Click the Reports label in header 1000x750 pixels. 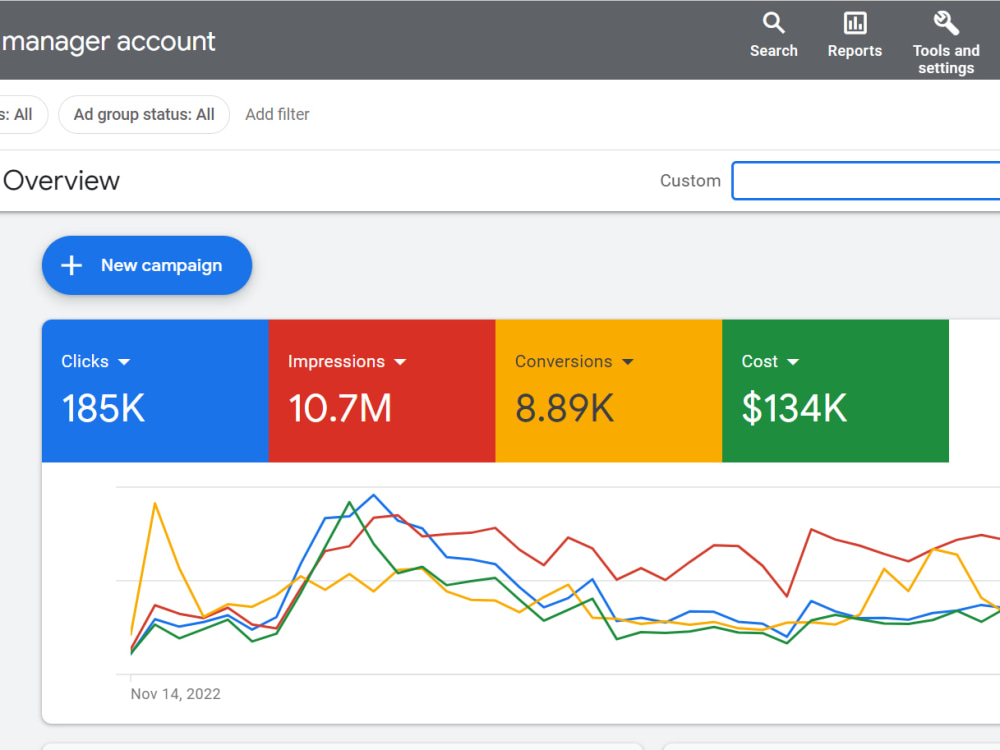855,50
